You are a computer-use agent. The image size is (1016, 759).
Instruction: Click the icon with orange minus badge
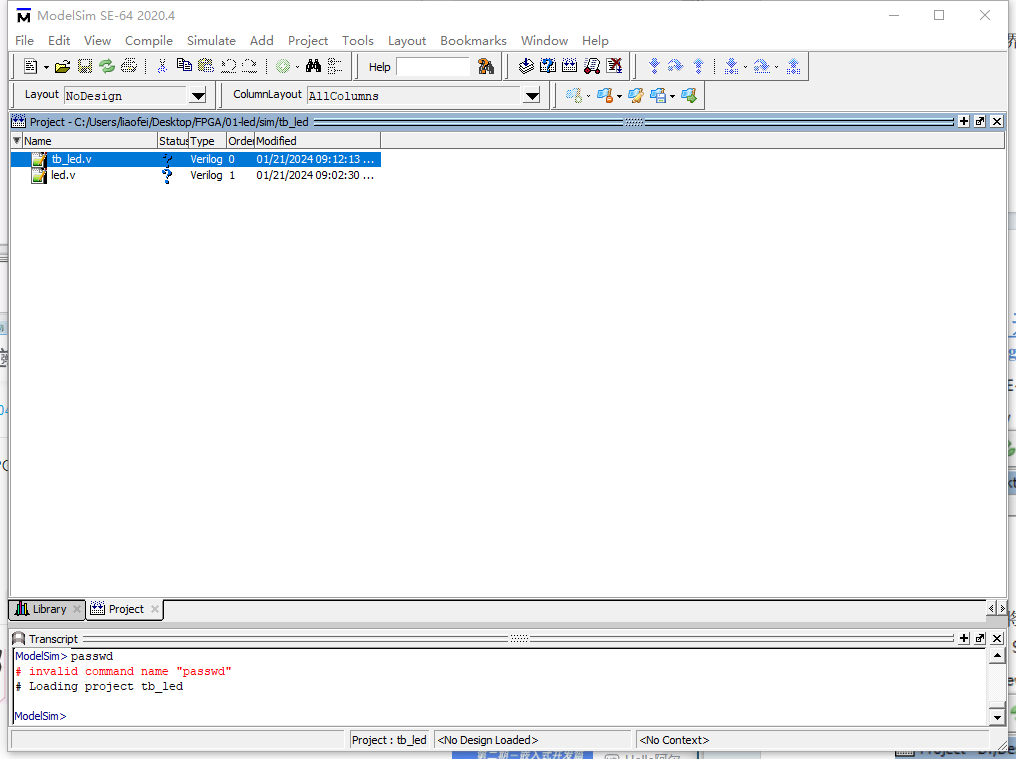[x=605, y=96]
